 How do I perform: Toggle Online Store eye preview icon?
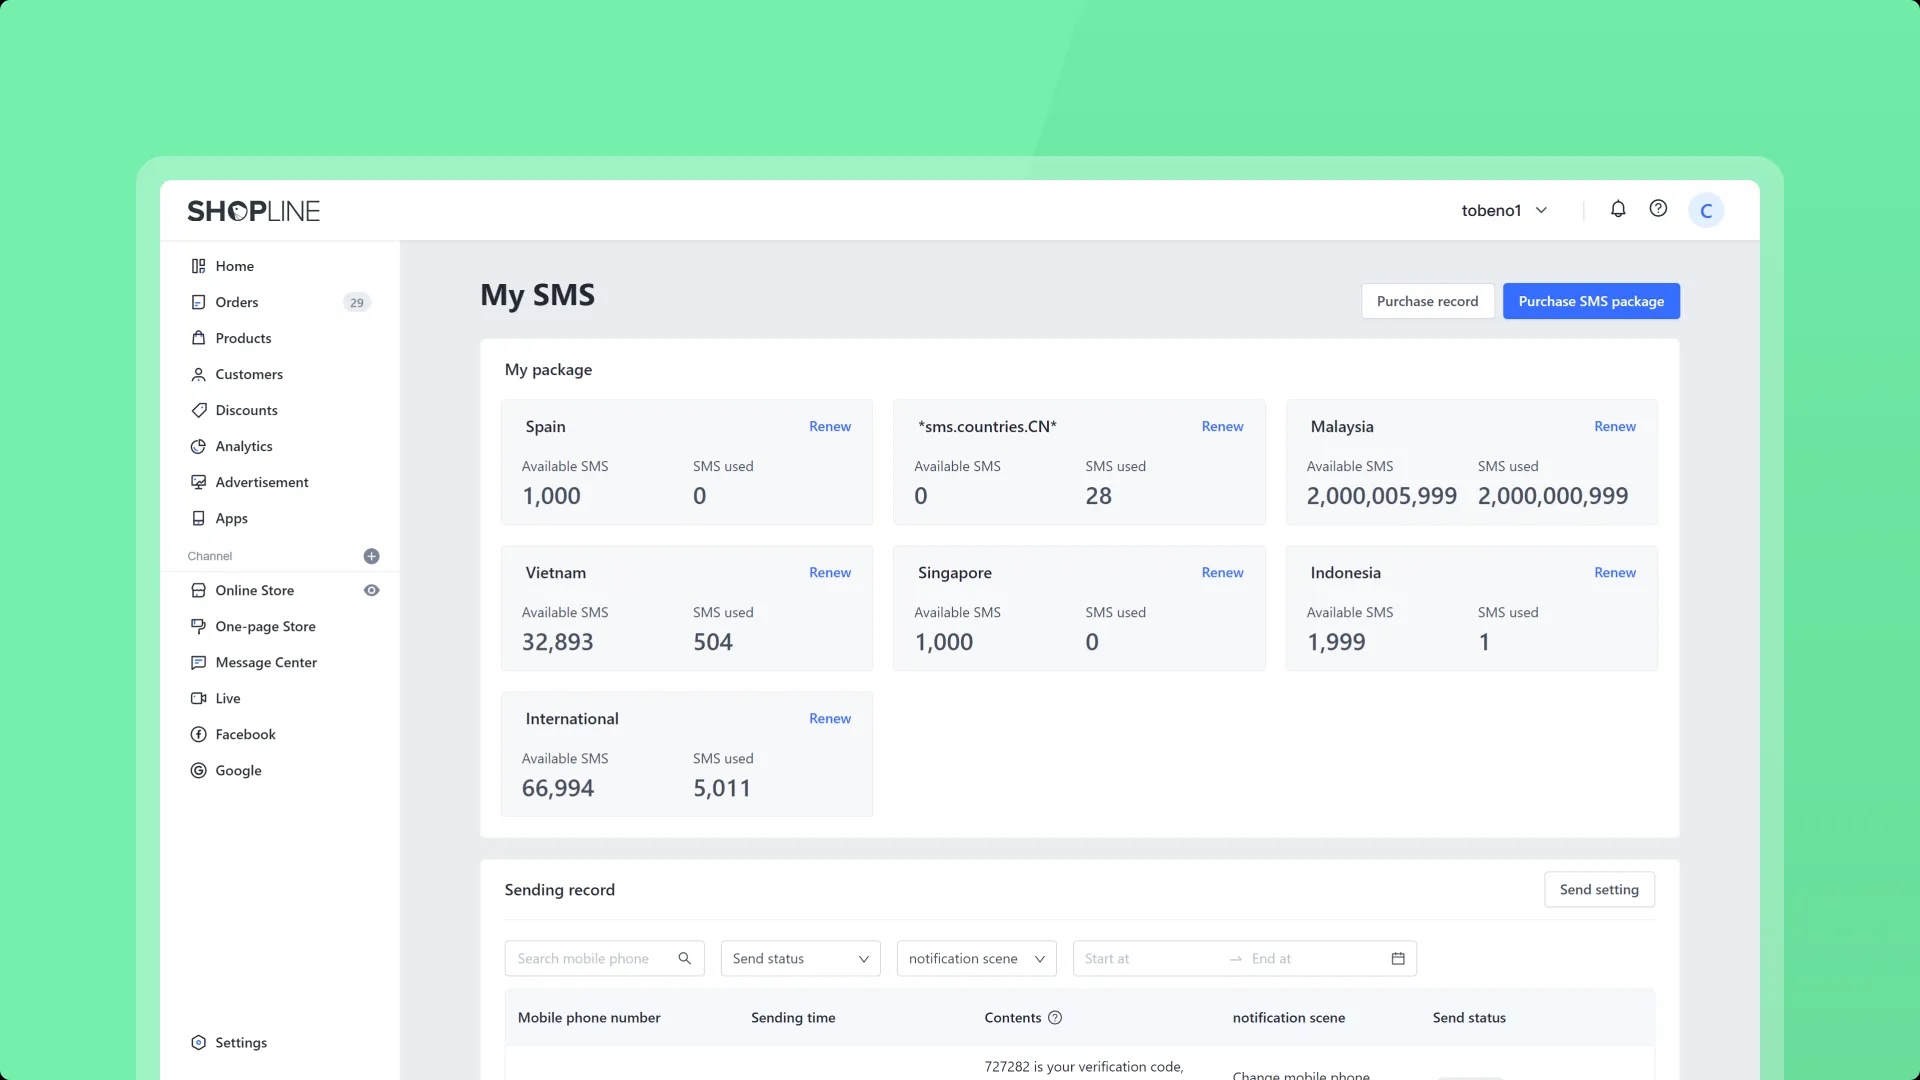coord(371,590)
